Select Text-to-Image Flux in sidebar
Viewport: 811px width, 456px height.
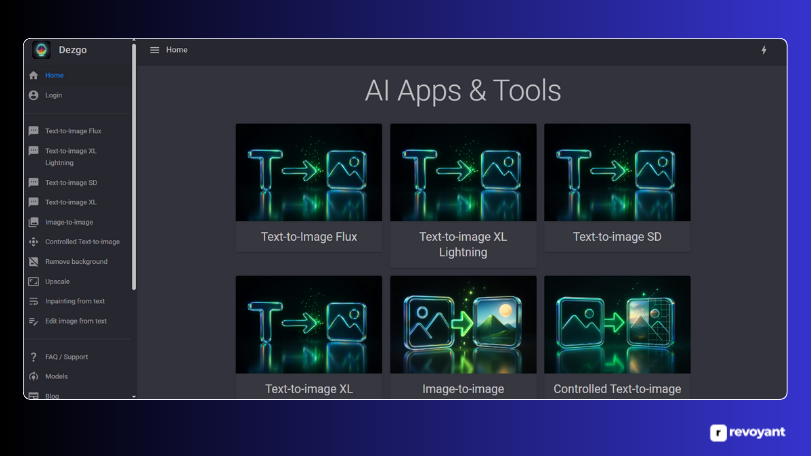coord(73,131)
